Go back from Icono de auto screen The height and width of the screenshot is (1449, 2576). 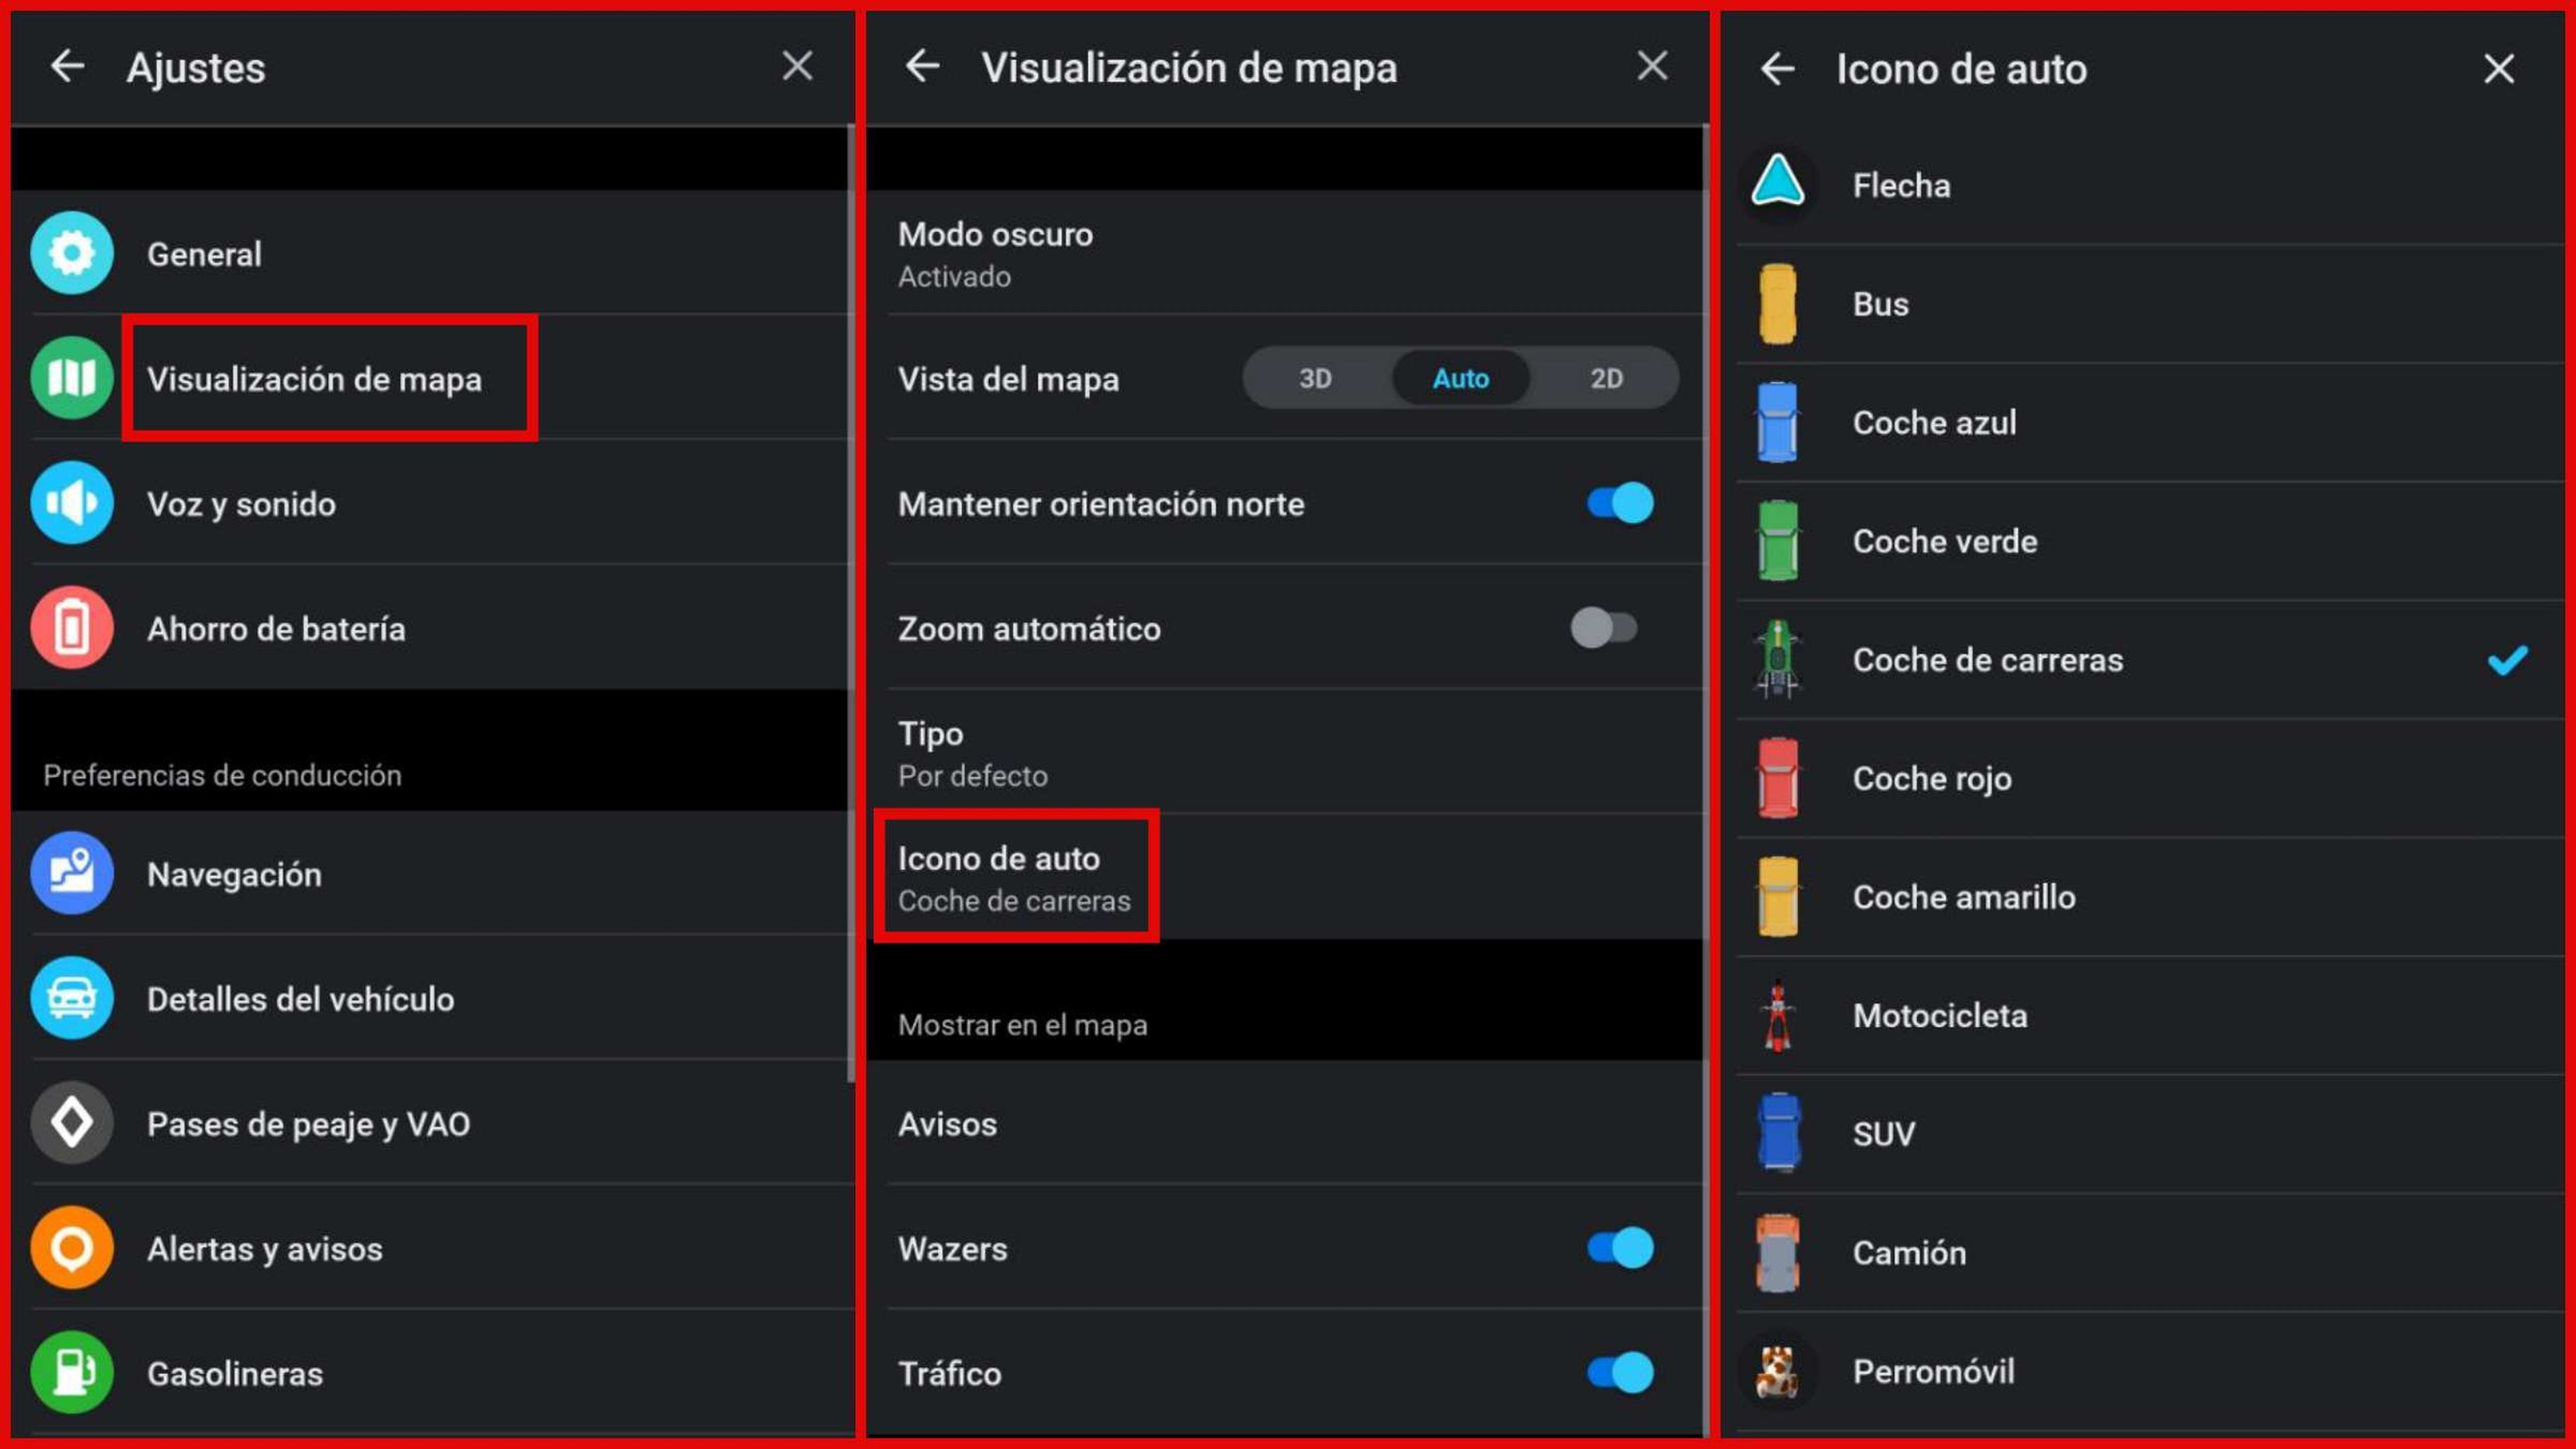pyautogui.click(x=1778, y=69)
